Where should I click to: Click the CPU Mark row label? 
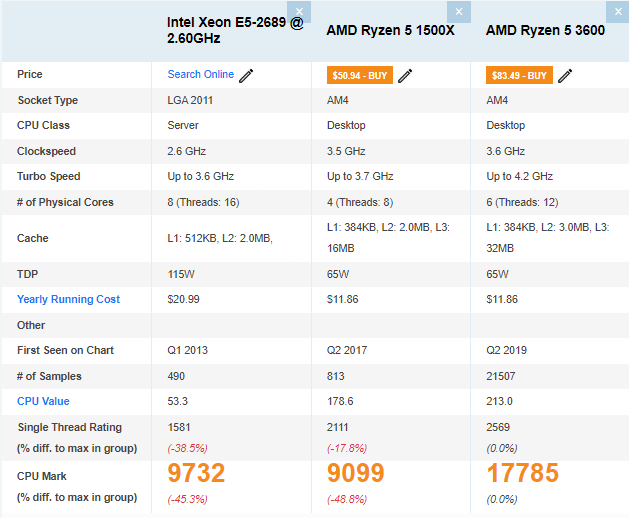click(42, 476)
